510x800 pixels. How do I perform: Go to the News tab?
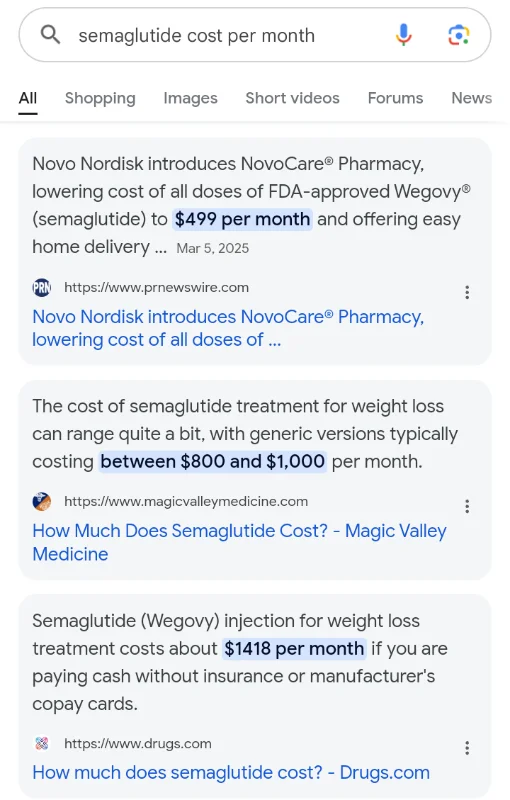(x=472, y=98)
